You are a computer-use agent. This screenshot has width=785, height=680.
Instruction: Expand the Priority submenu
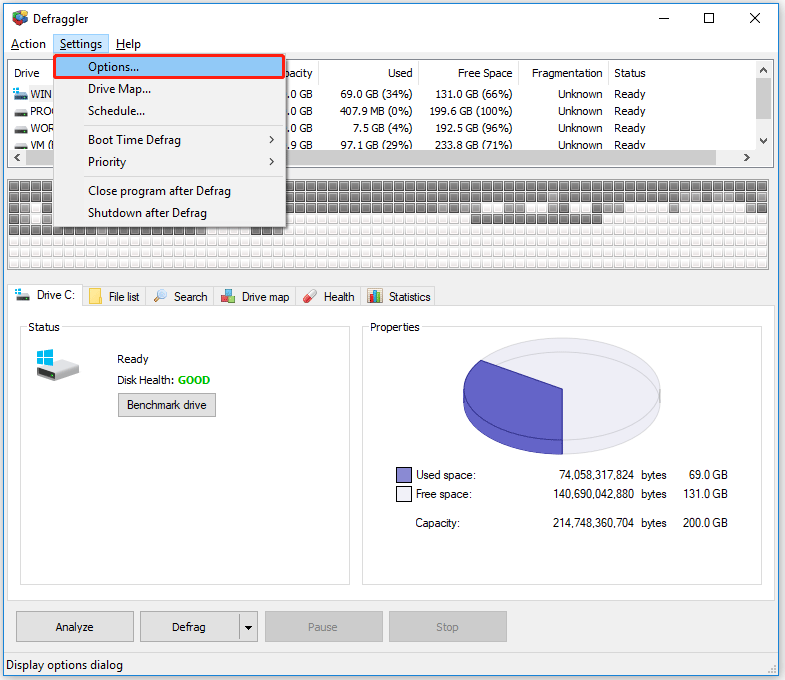[x=169, y=162]
